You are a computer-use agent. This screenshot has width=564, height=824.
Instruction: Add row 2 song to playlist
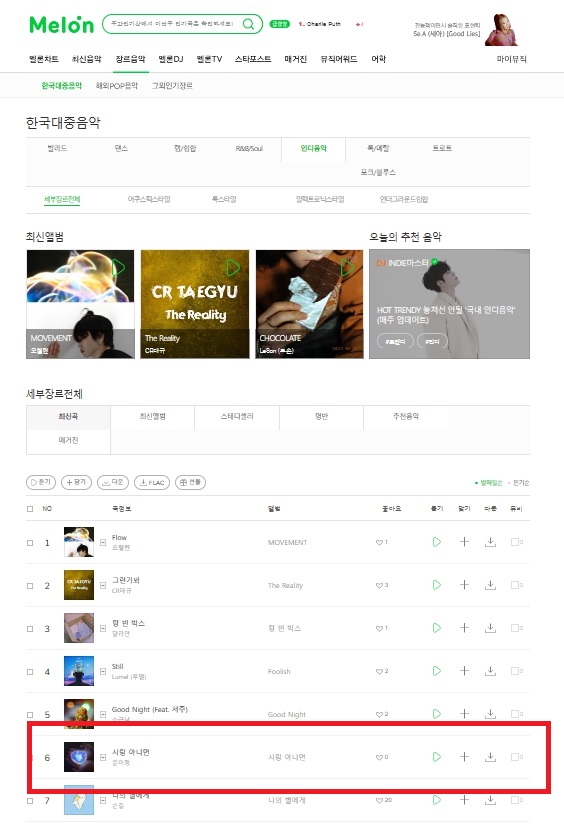click(464, 585)
